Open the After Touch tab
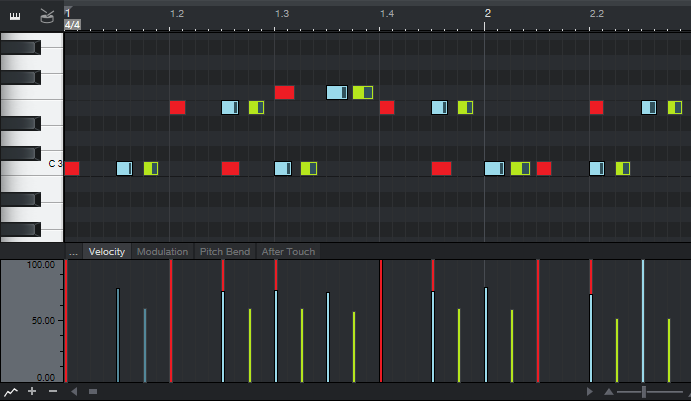This screenshot has height=401, width=691. click(288, 252)
